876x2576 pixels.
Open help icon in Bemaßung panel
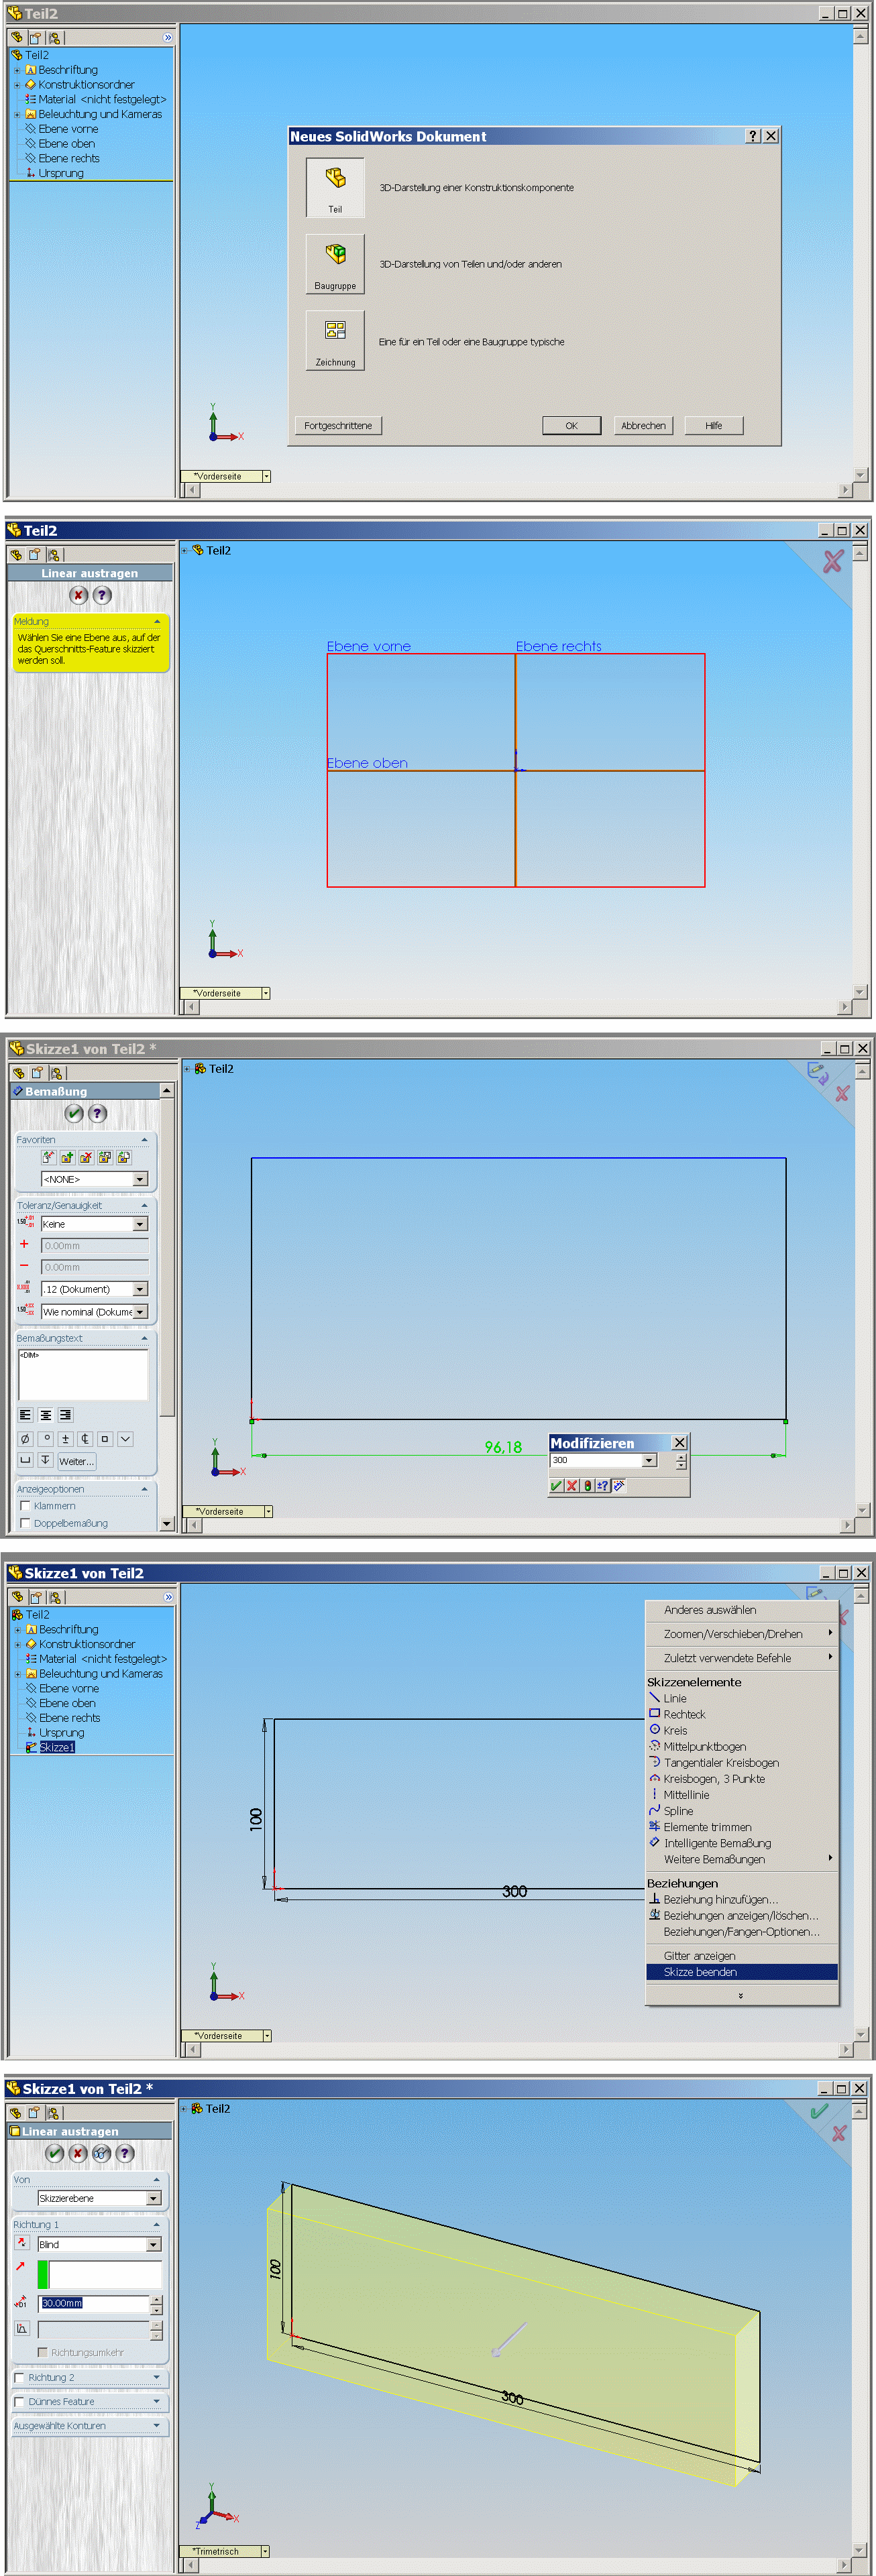97,1113
